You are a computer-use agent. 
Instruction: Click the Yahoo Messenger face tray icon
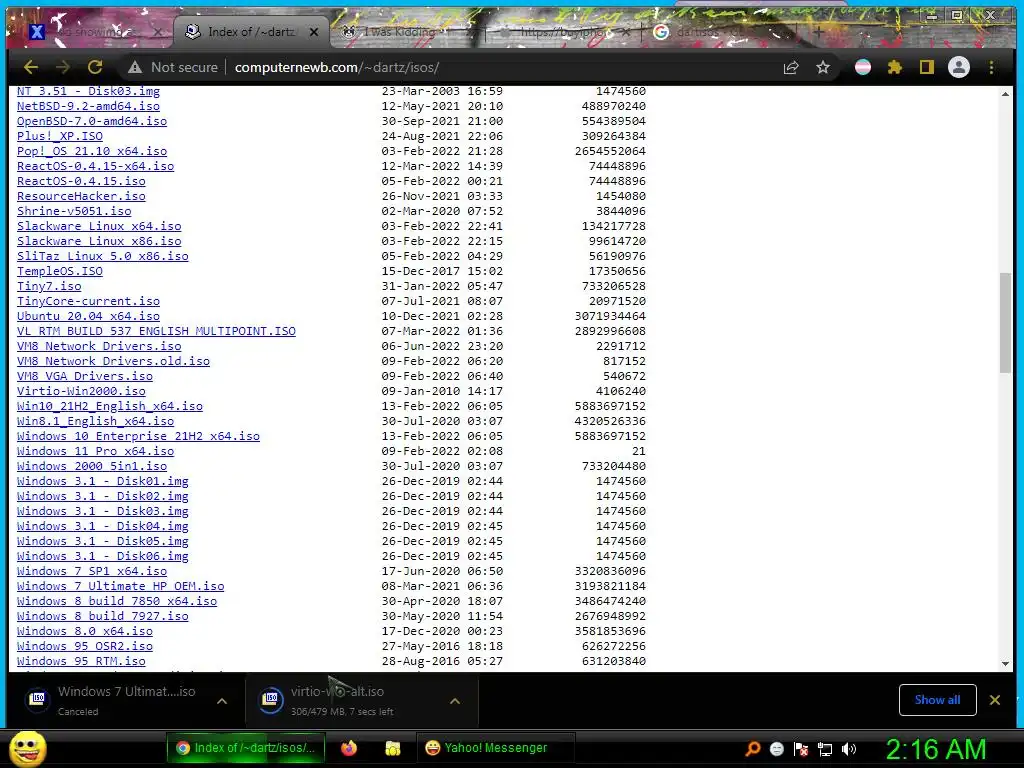click(x=776, y=749)
